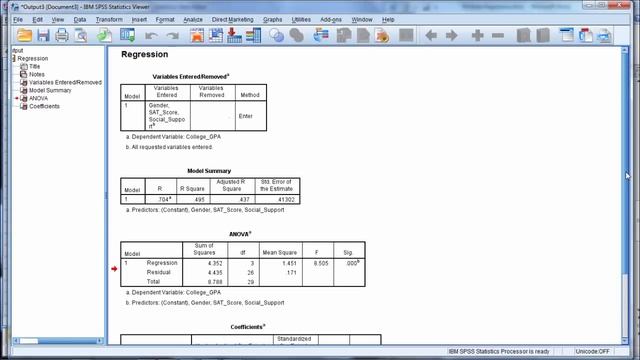640x360 pixels.
Task: Click the Go to Data icon
Action: tap(197, 36)
